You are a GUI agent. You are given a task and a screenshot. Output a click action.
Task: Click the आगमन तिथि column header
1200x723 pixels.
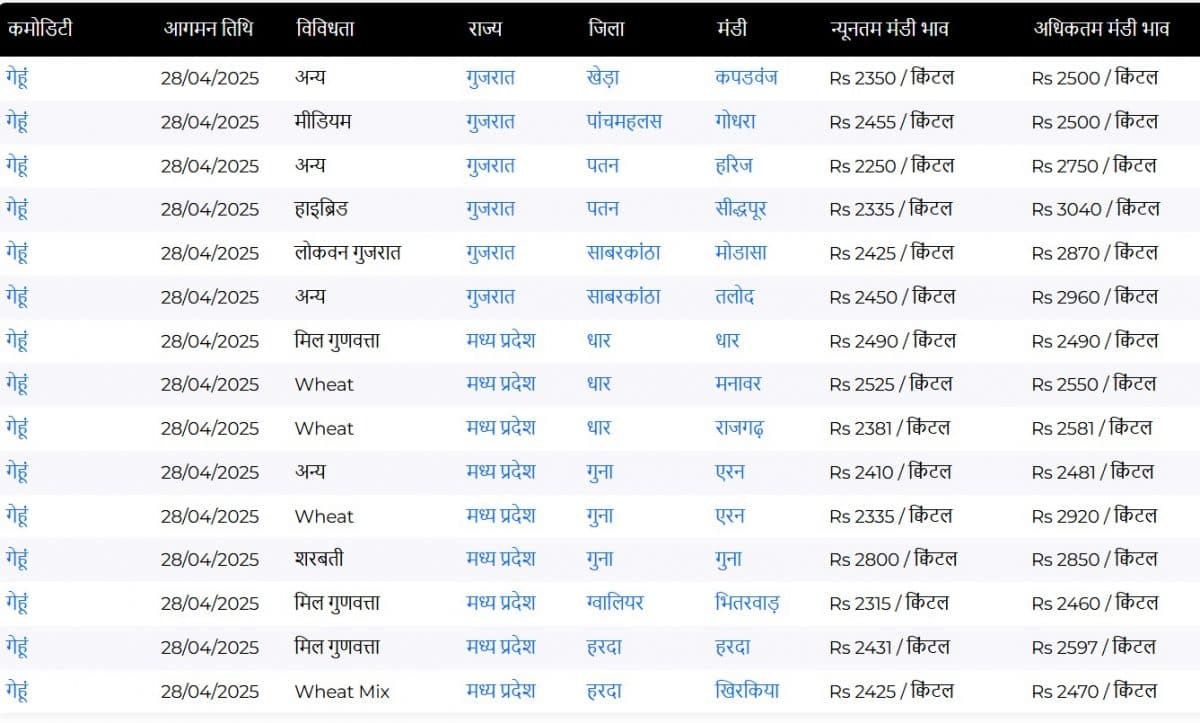pos(208,28)
